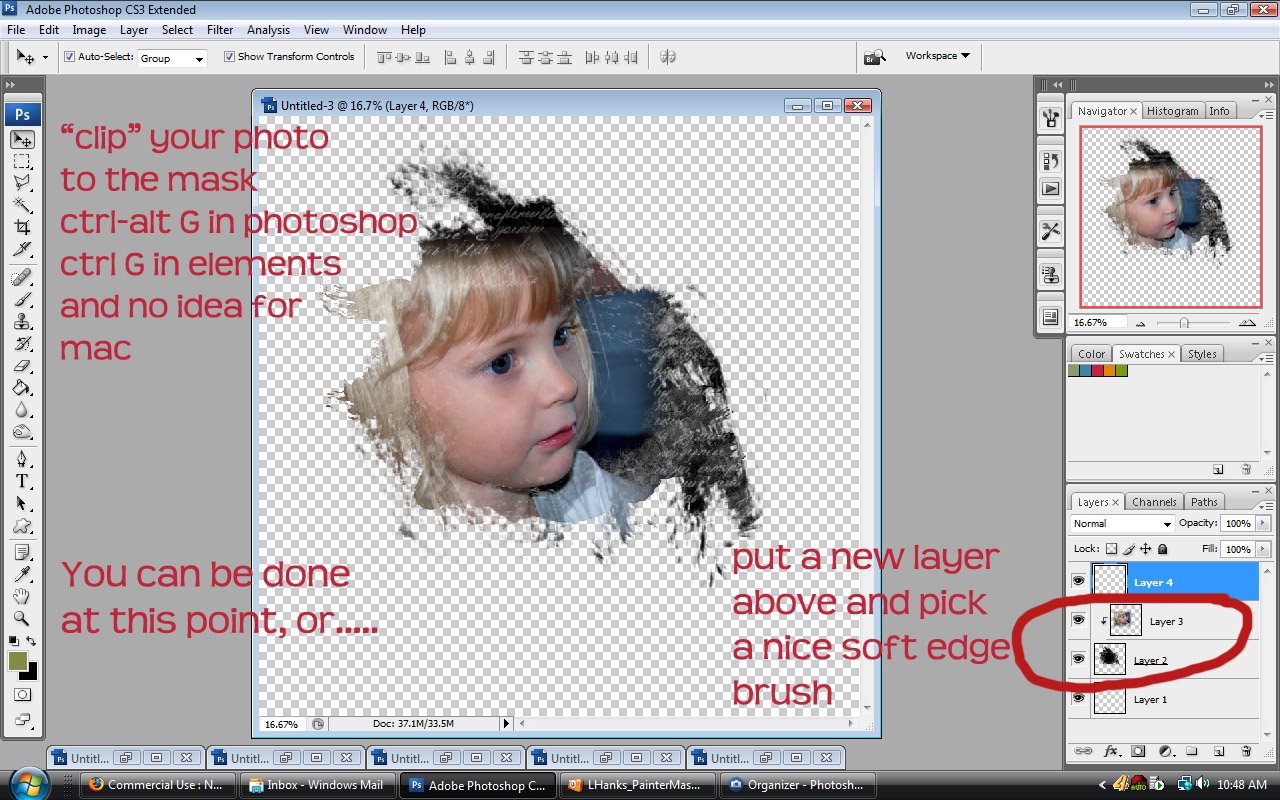
Task: Add a layer mask in Layers panel
Action: [x=1138, y=751]
